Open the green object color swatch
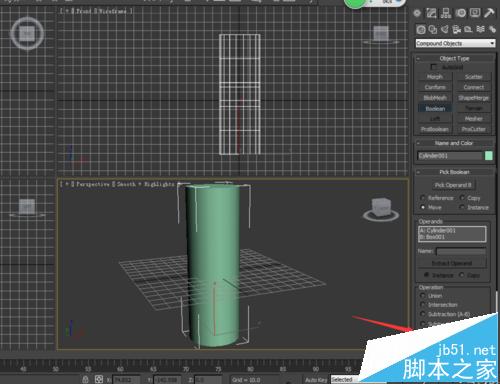The image size is (500, 384). coord(489,156)
